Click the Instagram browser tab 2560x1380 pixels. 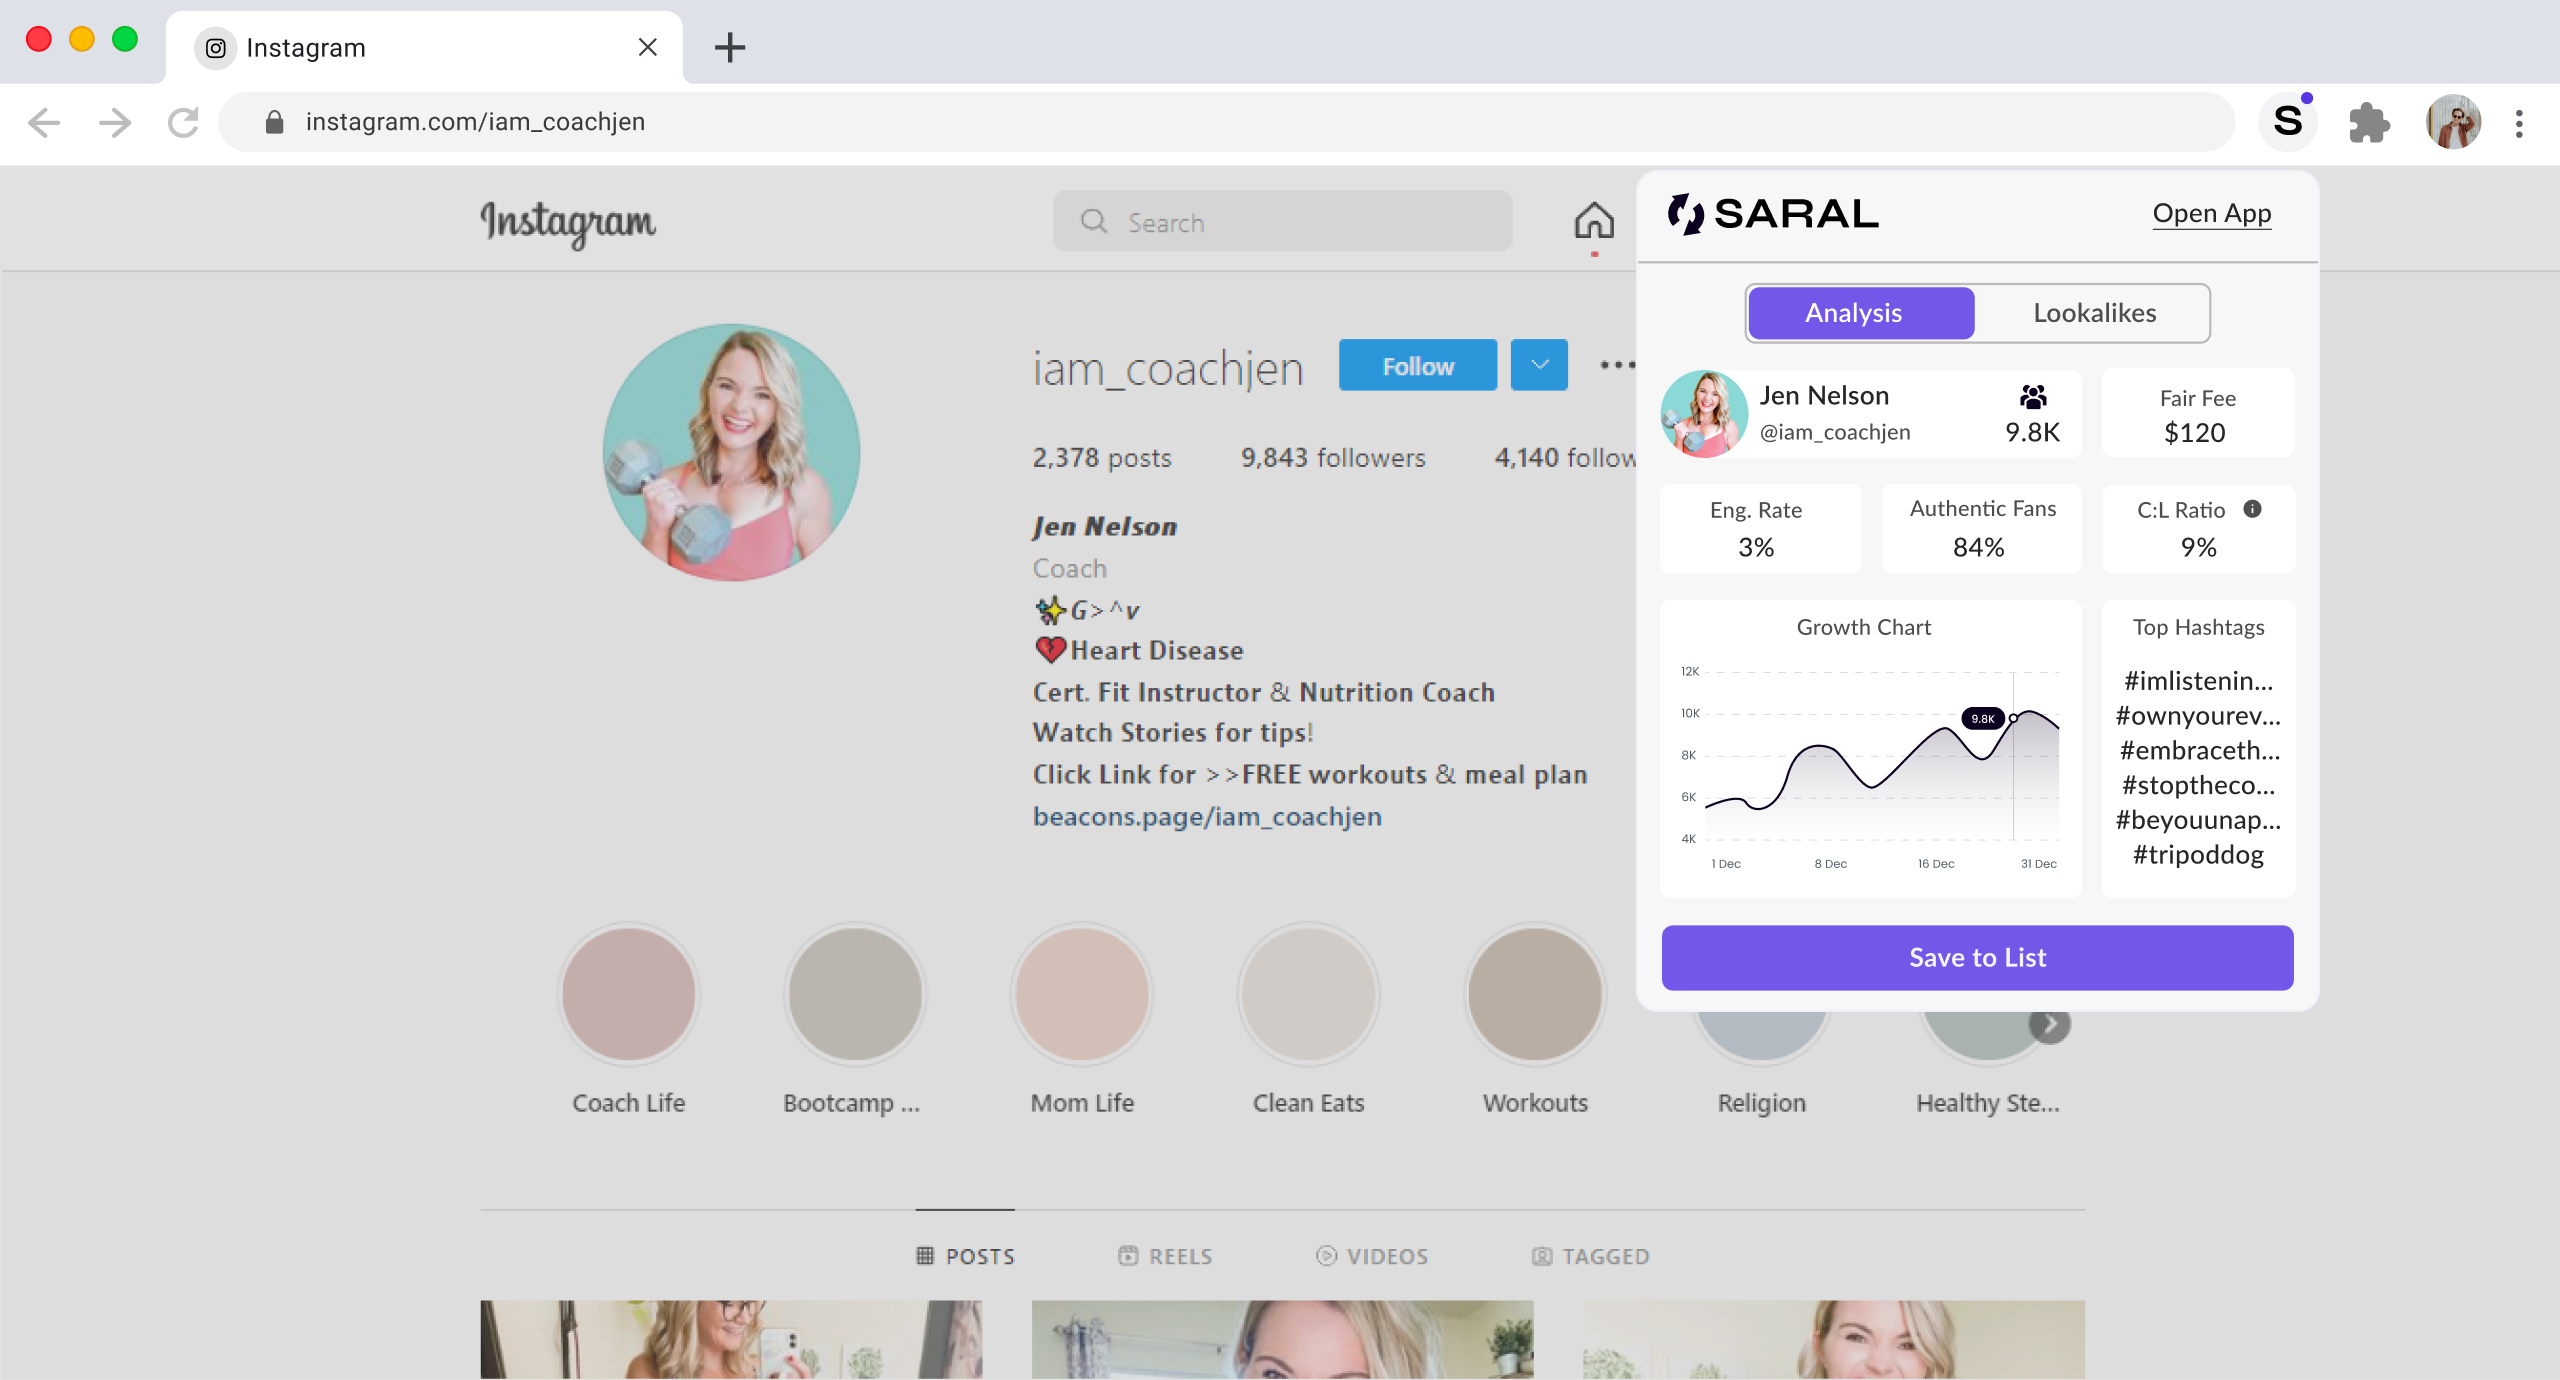click(x=424, y=47)
